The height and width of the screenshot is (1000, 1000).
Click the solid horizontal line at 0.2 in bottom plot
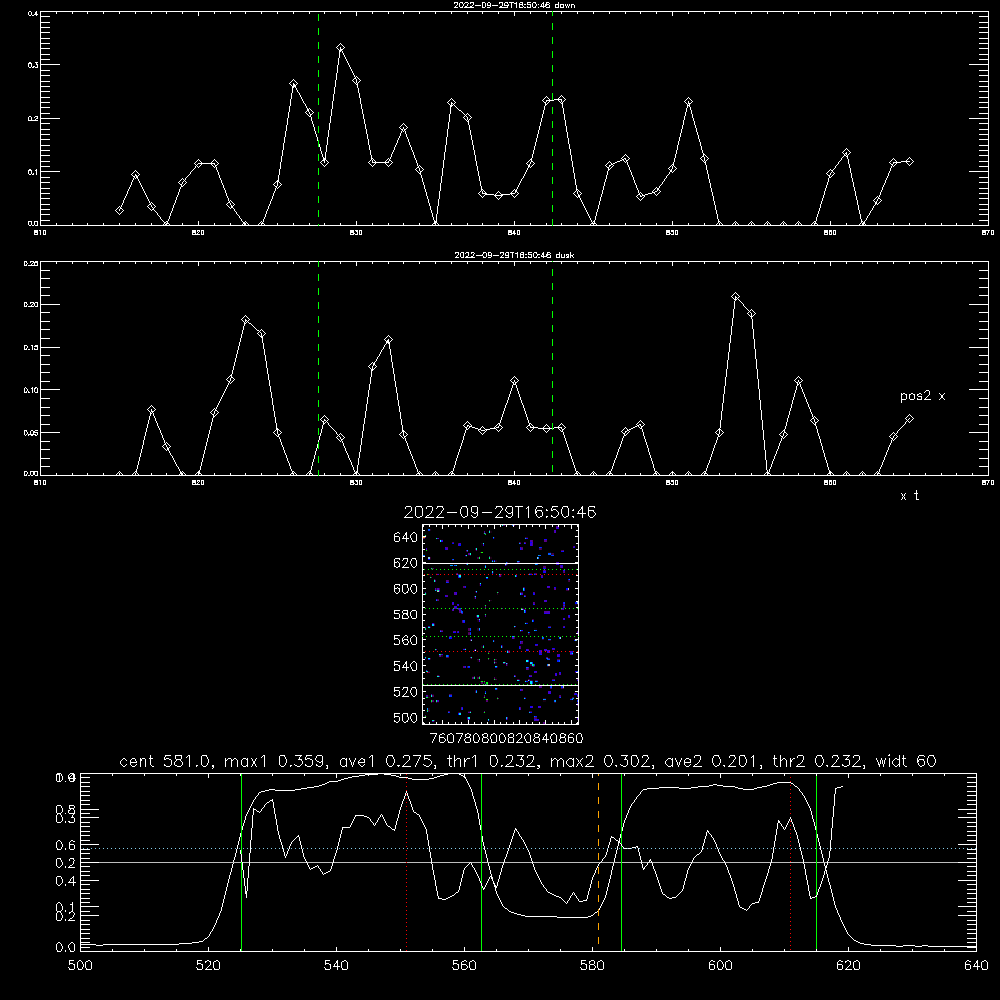click(x=528, y=862)
